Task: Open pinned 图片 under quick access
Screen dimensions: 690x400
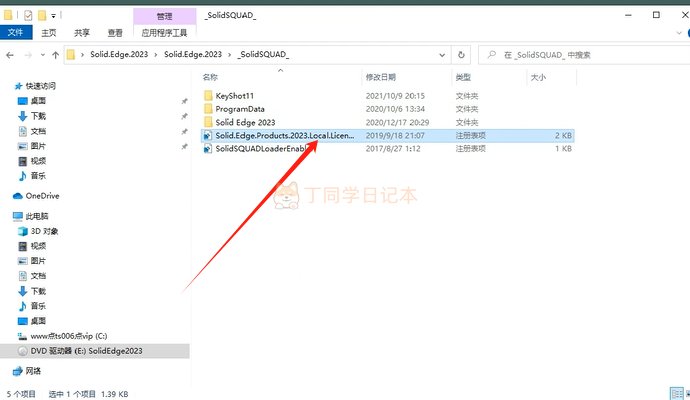Action: (38, 146)
